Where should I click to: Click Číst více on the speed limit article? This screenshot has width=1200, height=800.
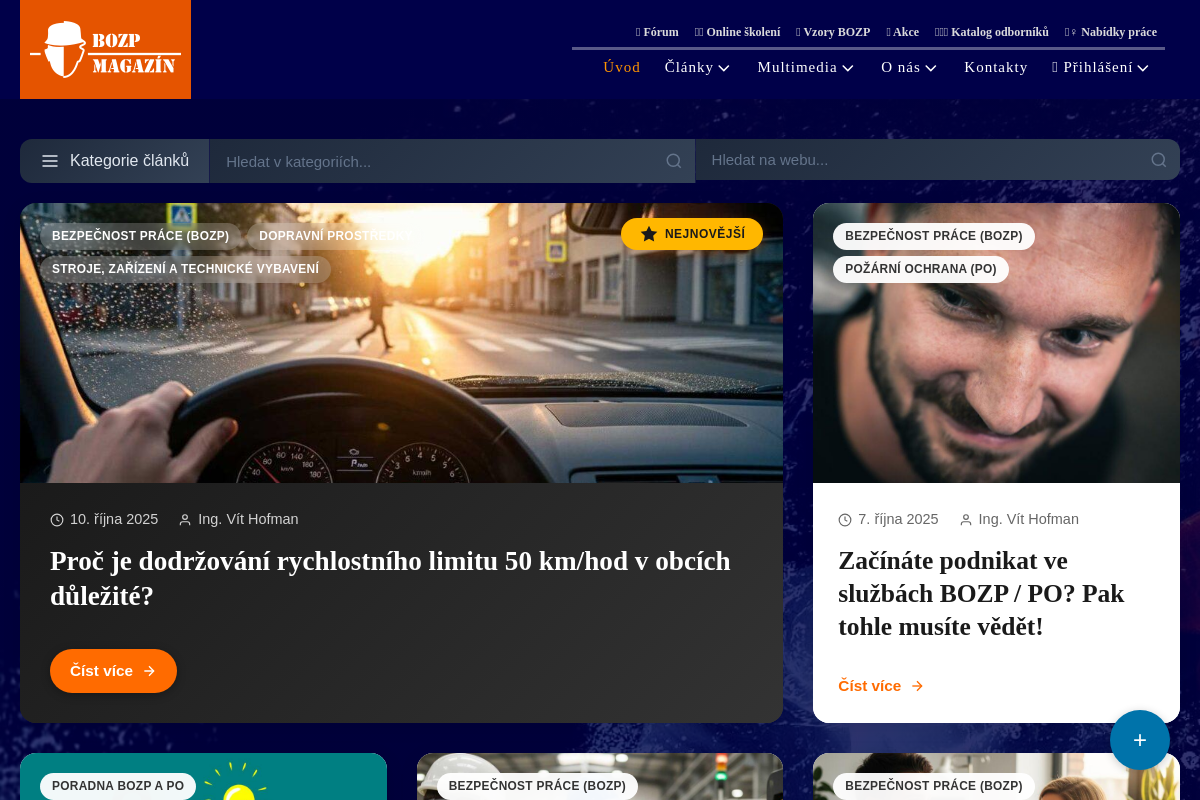click(x=113, y=671)
